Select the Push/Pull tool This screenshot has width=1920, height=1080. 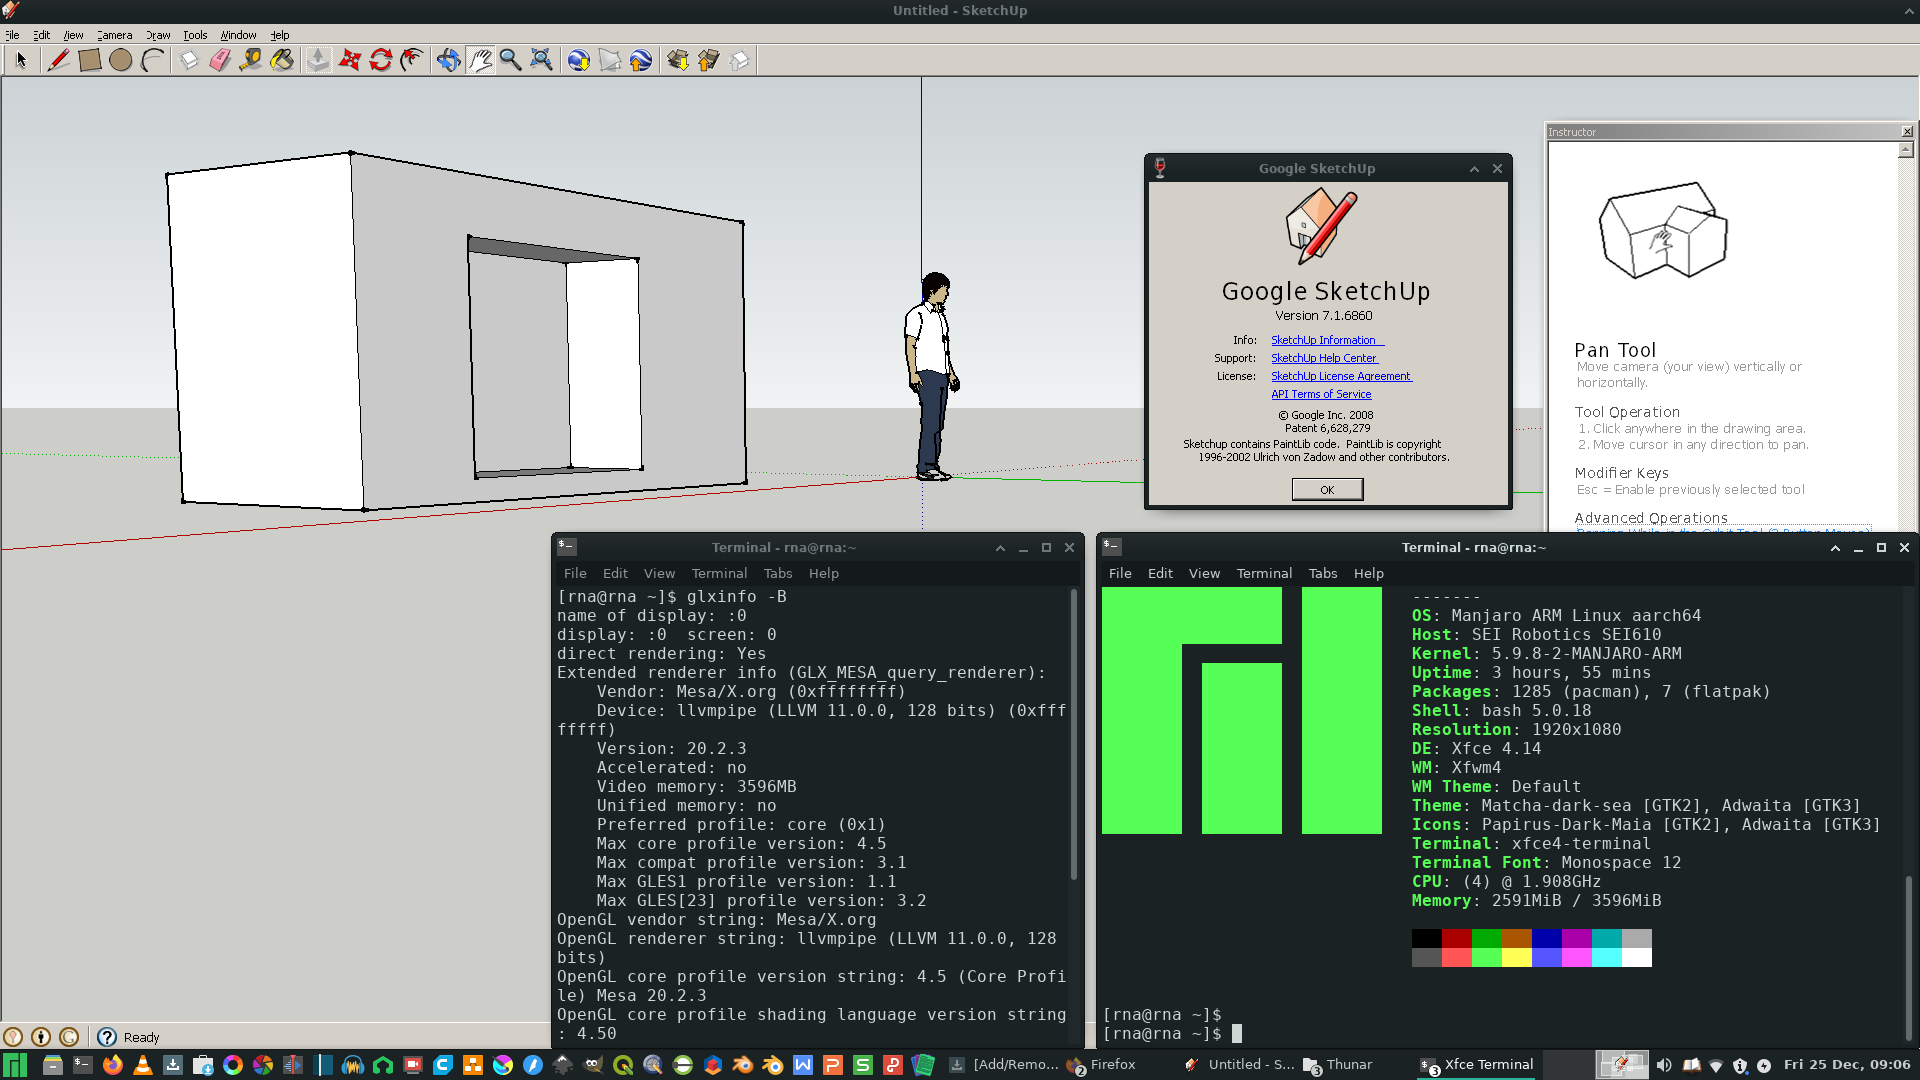[x=318, y=60]
